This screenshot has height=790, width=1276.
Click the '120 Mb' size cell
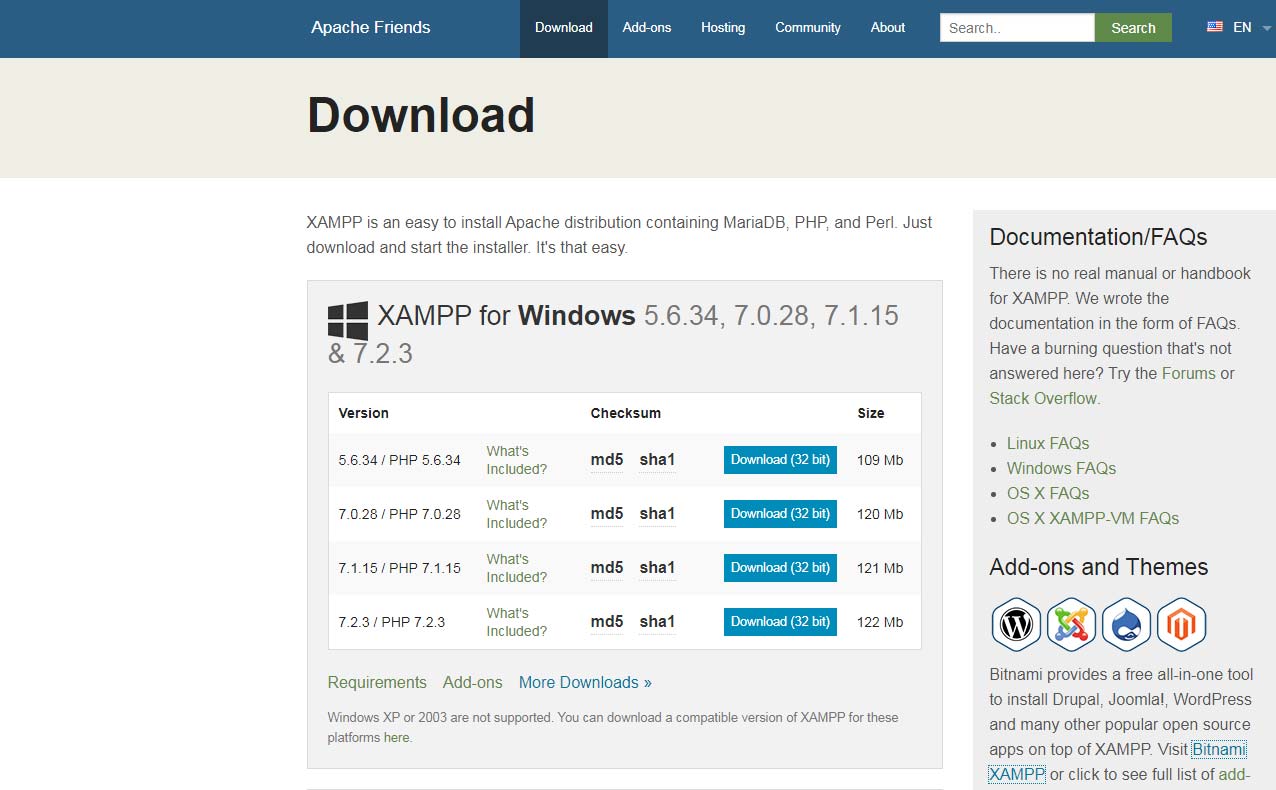pos(880,514)
